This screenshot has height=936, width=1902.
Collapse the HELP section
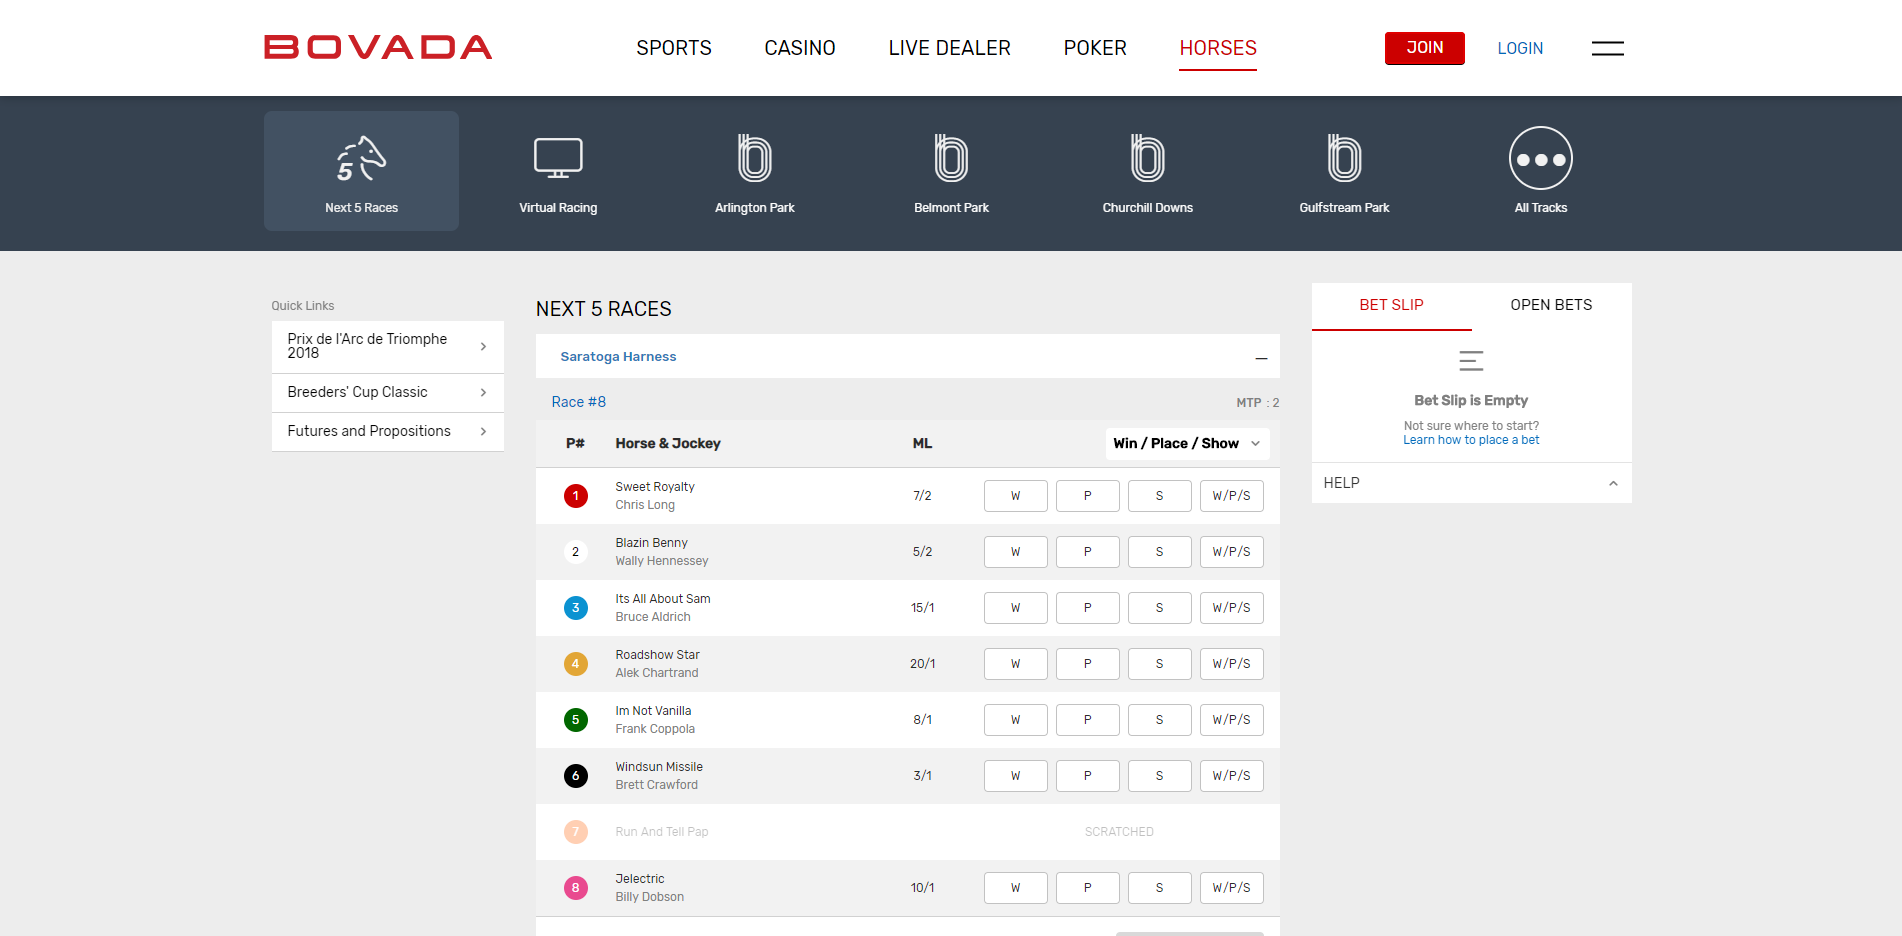click(1612, 483)
